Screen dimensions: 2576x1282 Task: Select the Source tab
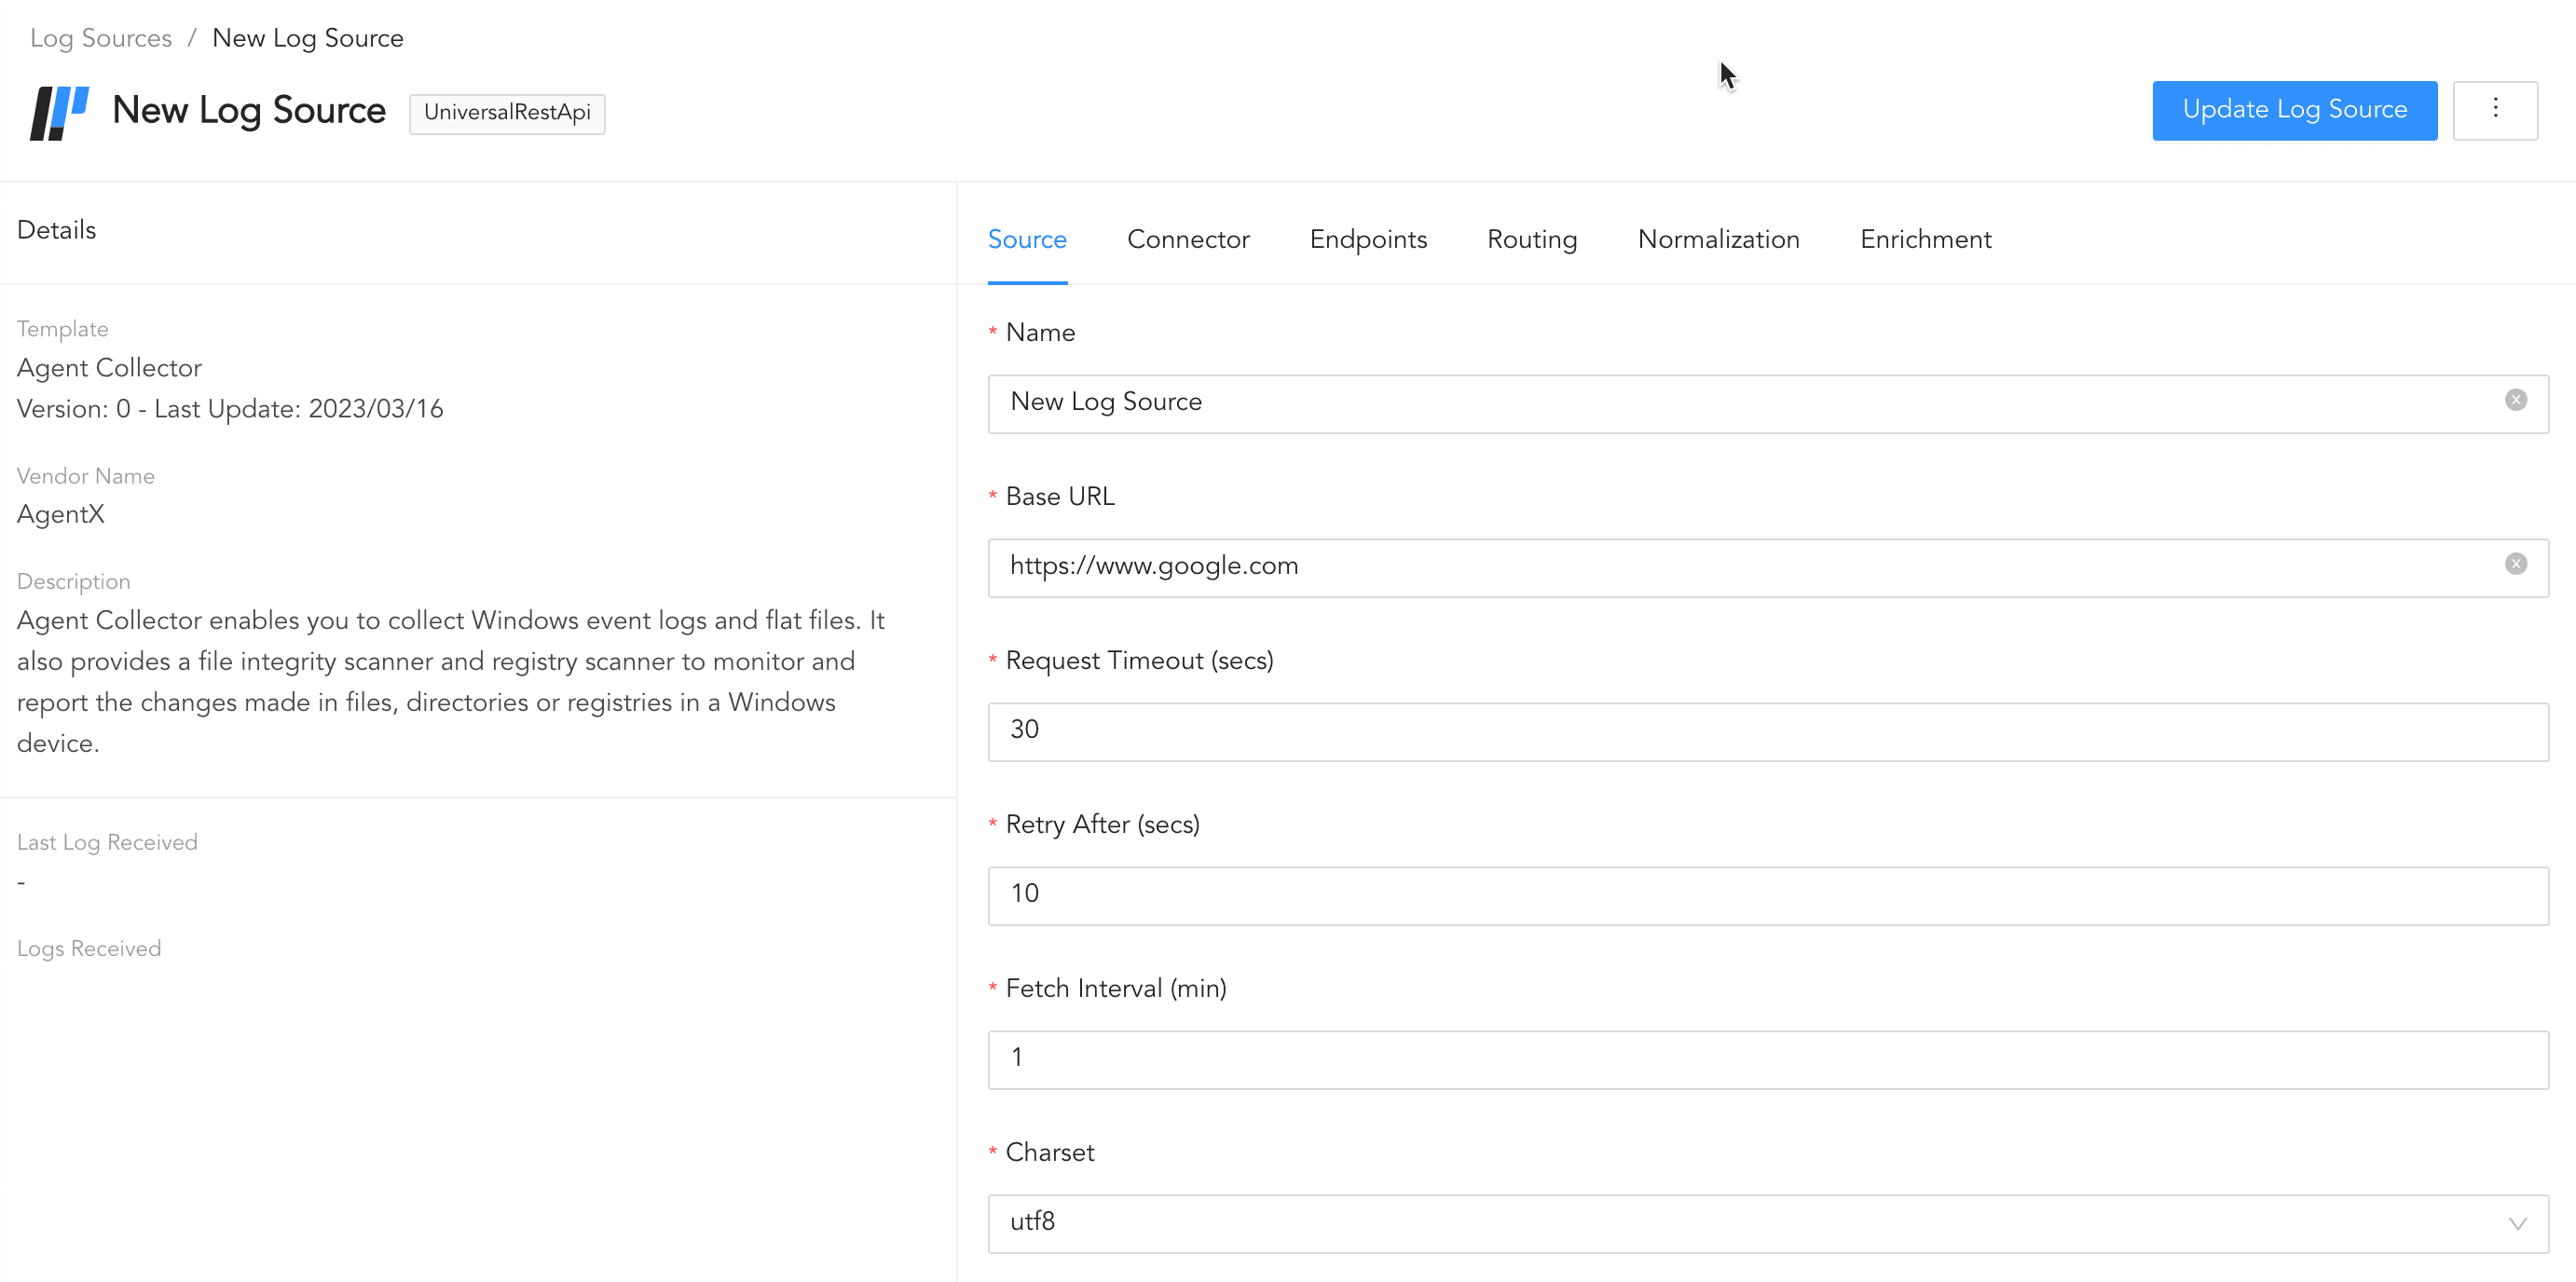pos(1026,240)
